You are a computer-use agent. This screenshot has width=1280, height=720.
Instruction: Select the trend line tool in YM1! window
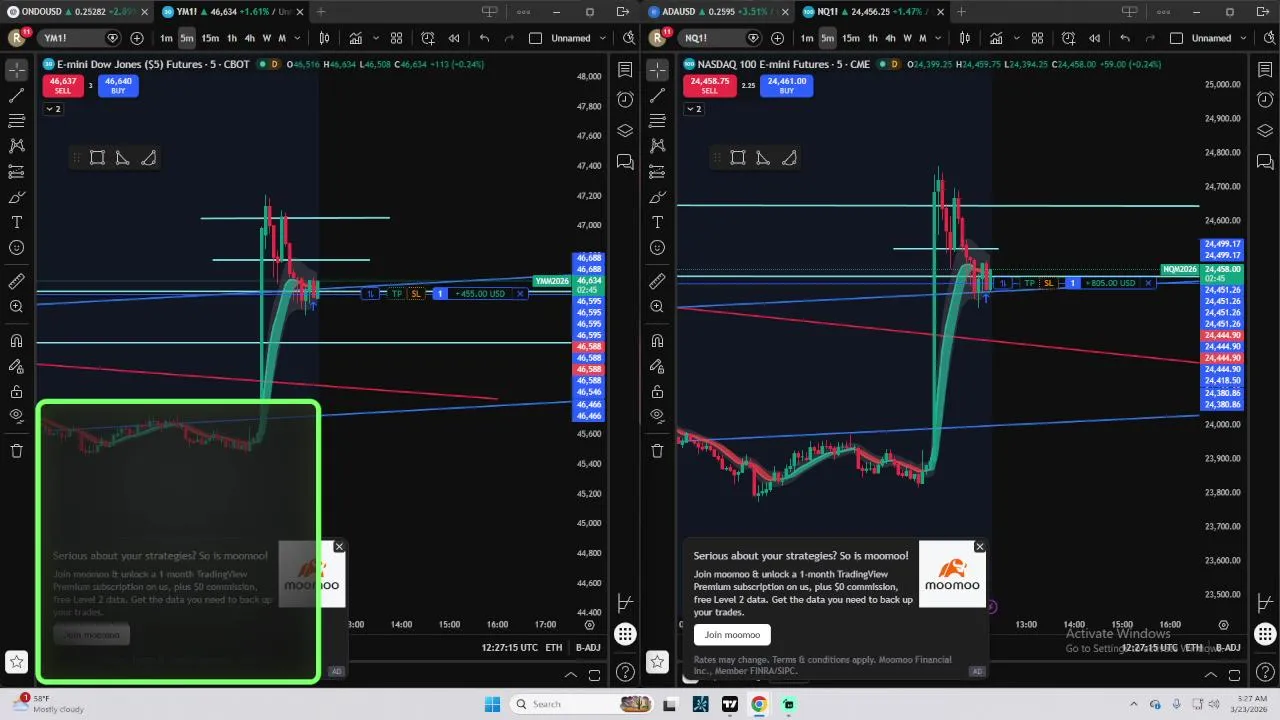click(17, 96)
